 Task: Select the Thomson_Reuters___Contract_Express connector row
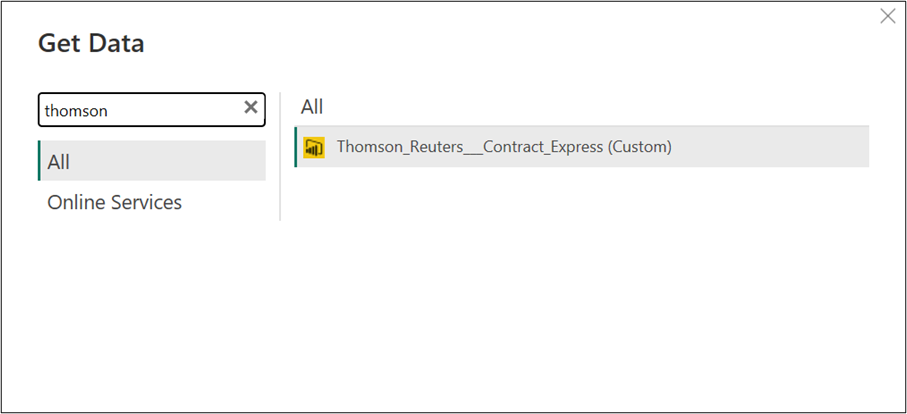click(580, 147)
